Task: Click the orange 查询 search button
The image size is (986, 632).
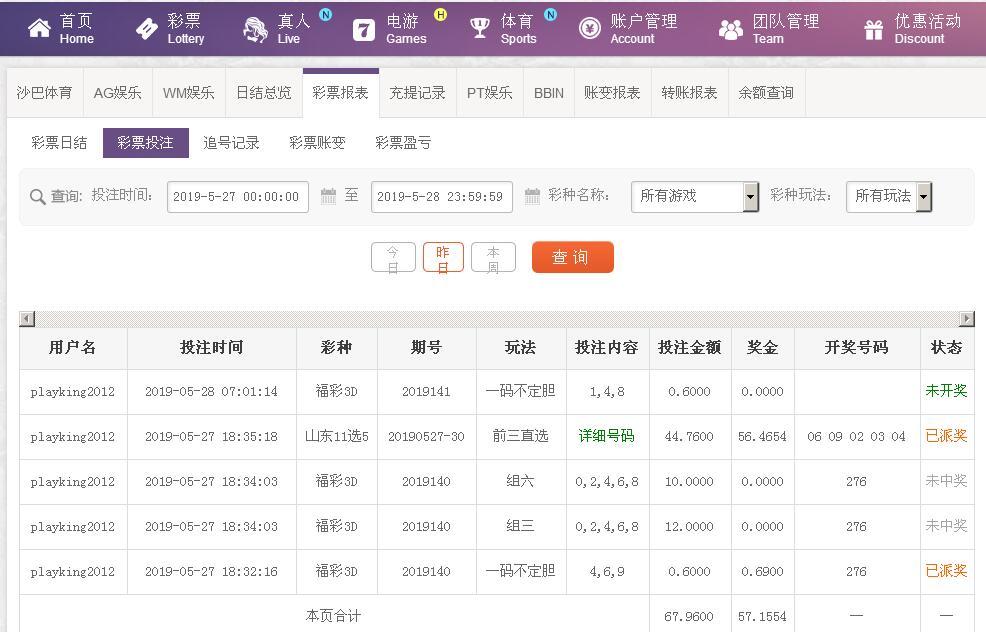Action: point(572,257)
